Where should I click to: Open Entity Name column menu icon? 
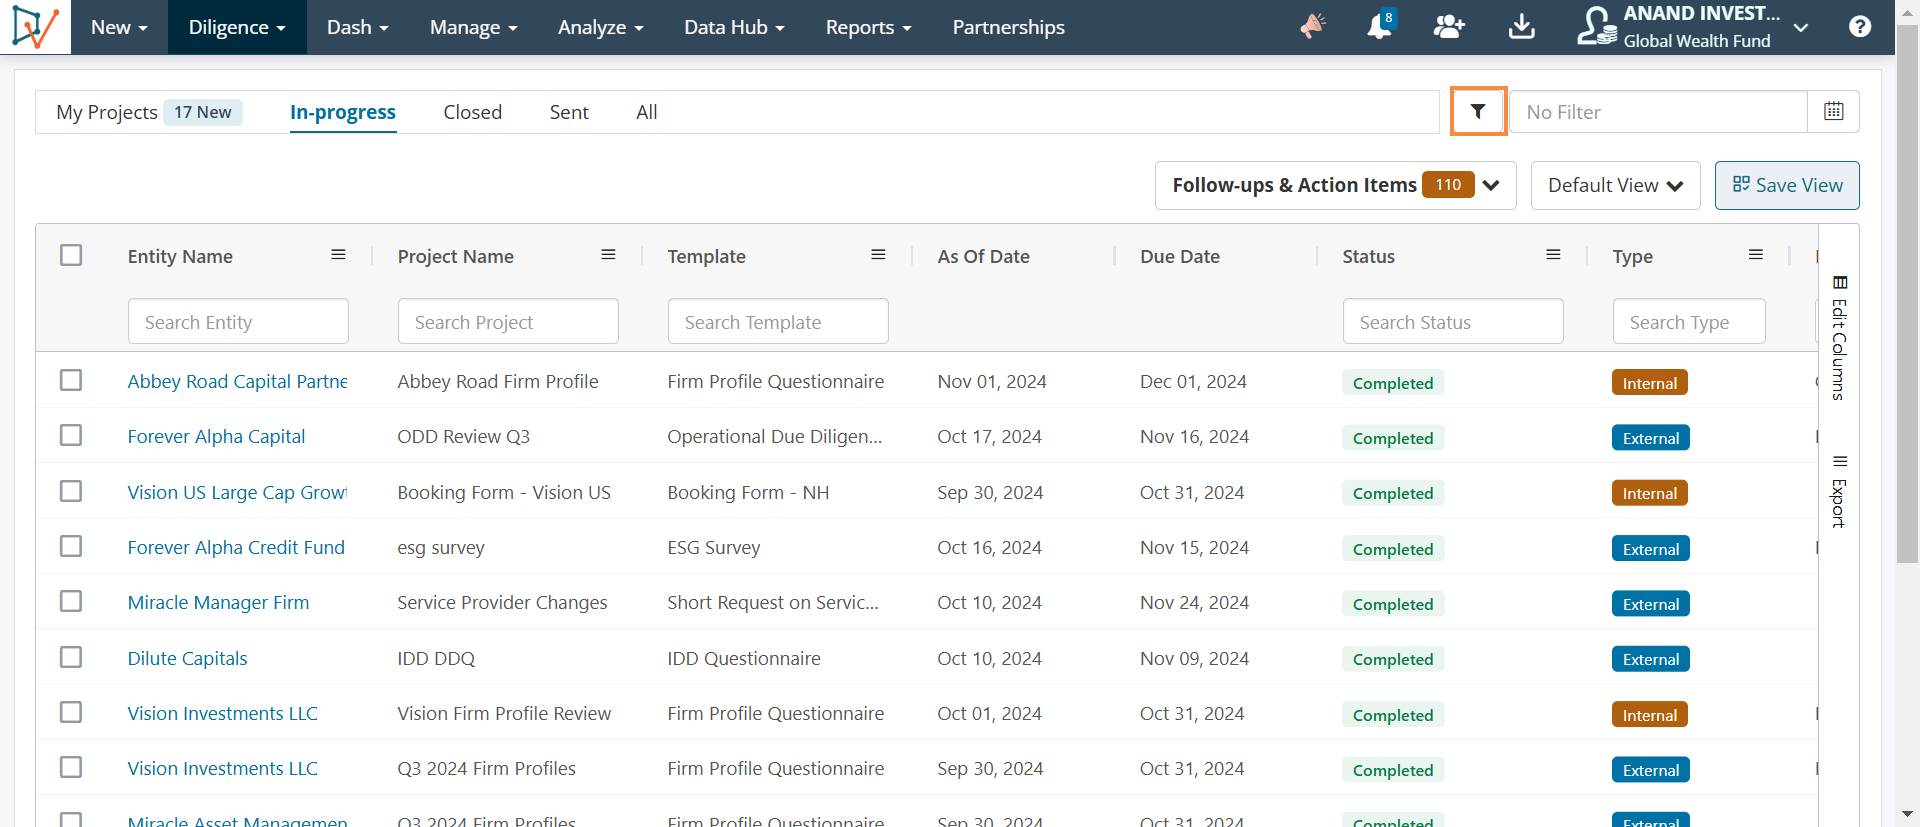338,255
